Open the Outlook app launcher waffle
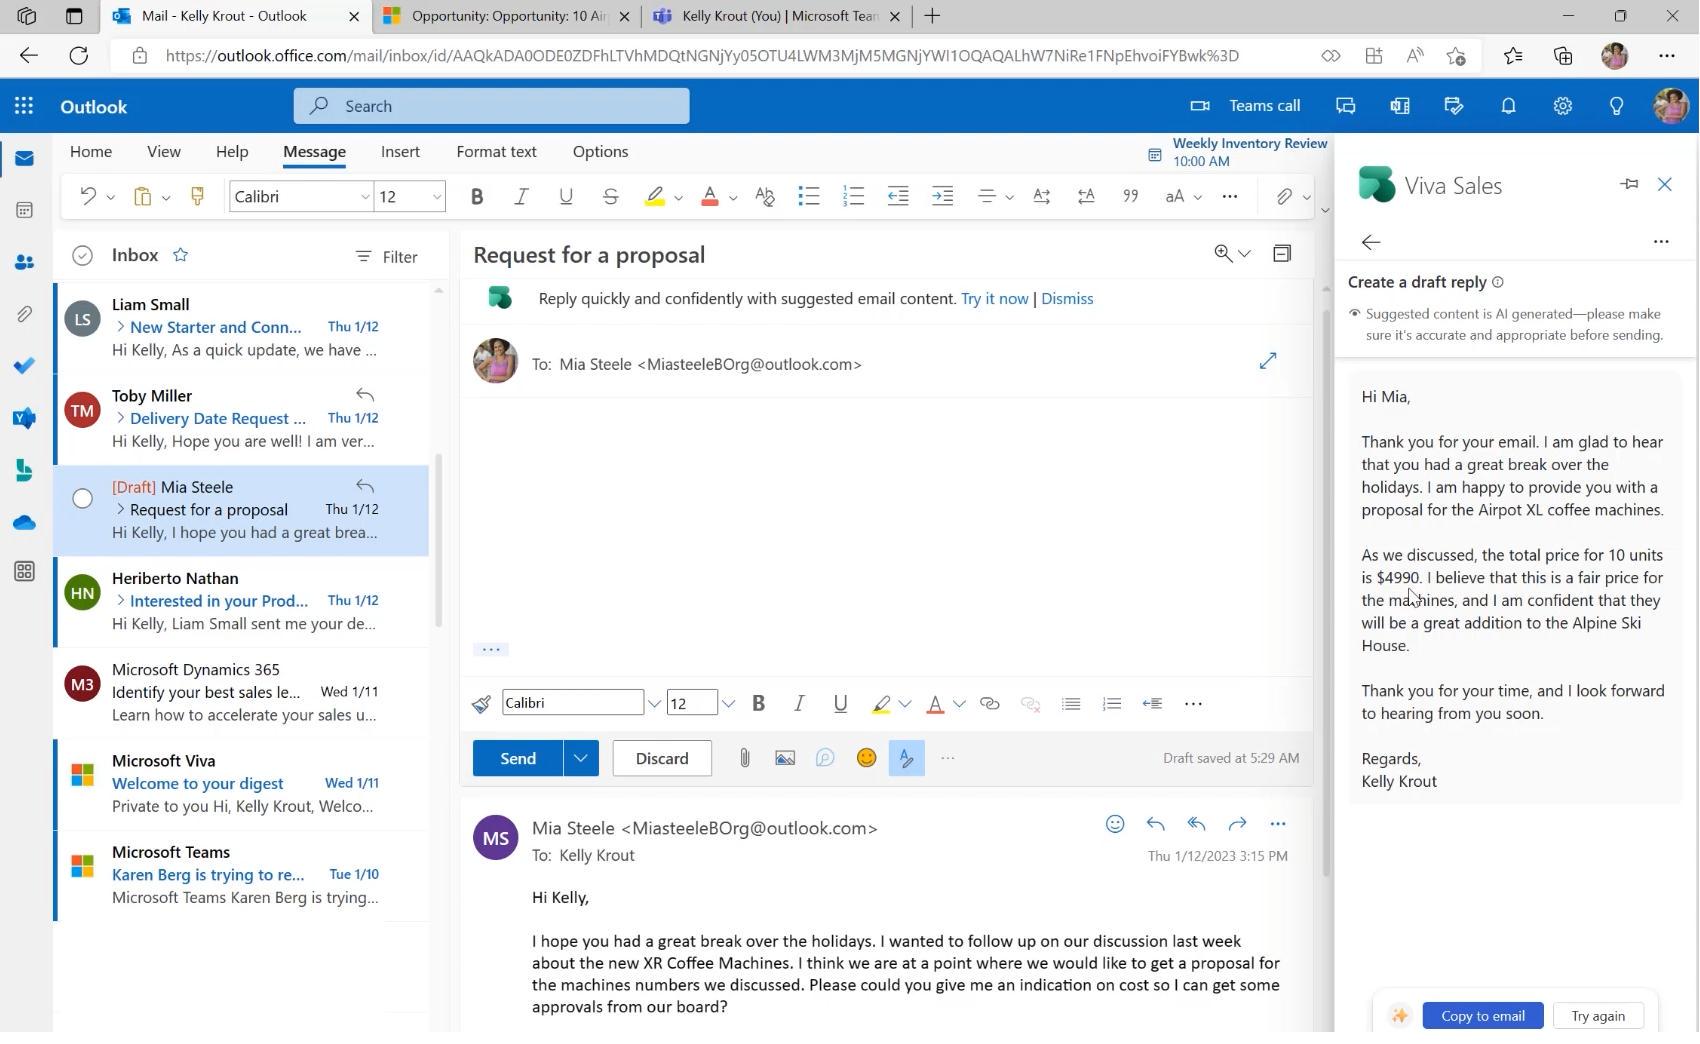1700x1044 pixels. click(x=24, y=106)
